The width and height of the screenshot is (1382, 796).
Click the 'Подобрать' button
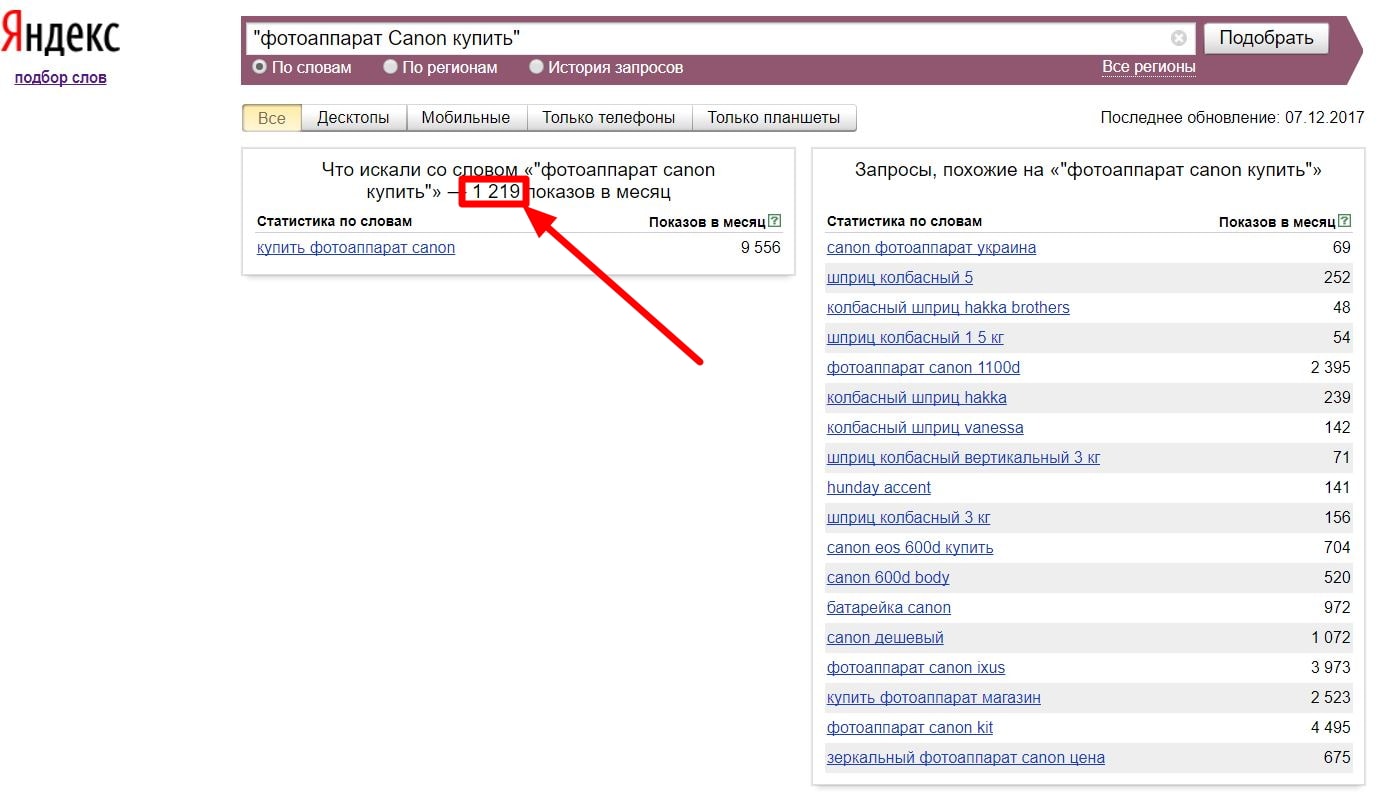coord(1266,38)
